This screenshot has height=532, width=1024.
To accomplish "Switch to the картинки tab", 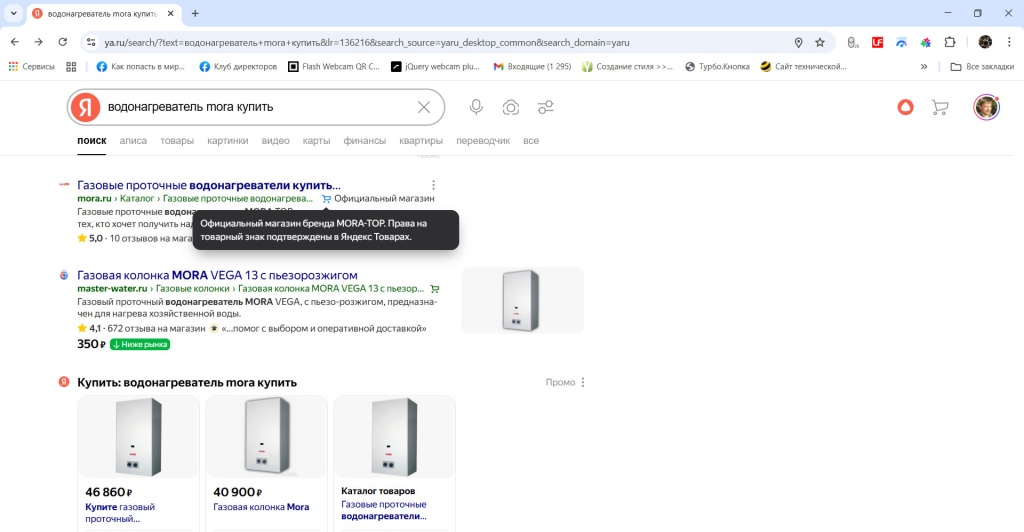I will click(228, 141).
